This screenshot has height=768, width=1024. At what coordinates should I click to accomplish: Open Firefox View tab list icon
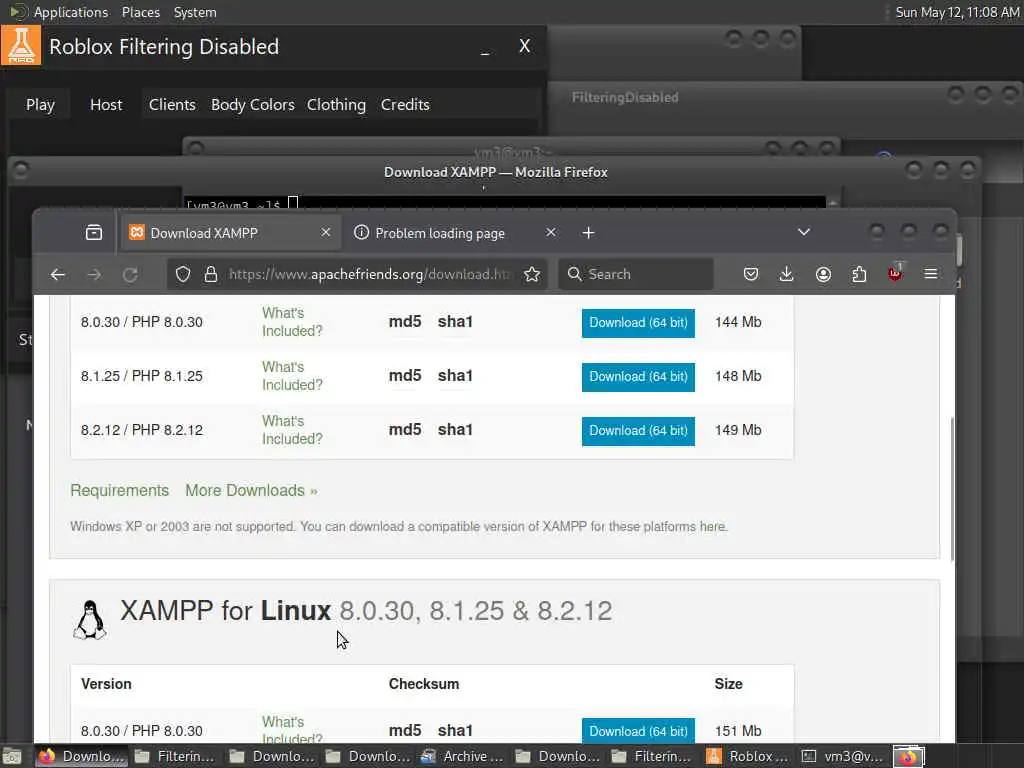point(93,232)
